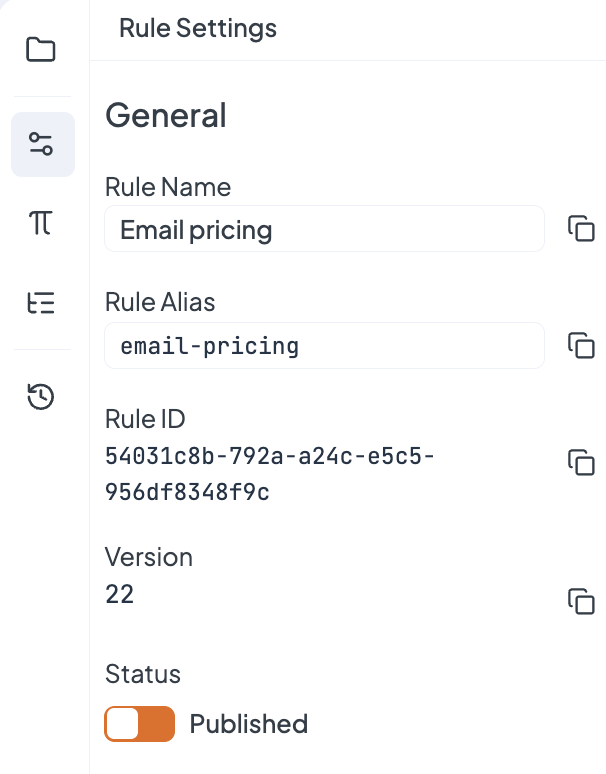Open the folder icon in sidebar

click(x=41, y=49)
